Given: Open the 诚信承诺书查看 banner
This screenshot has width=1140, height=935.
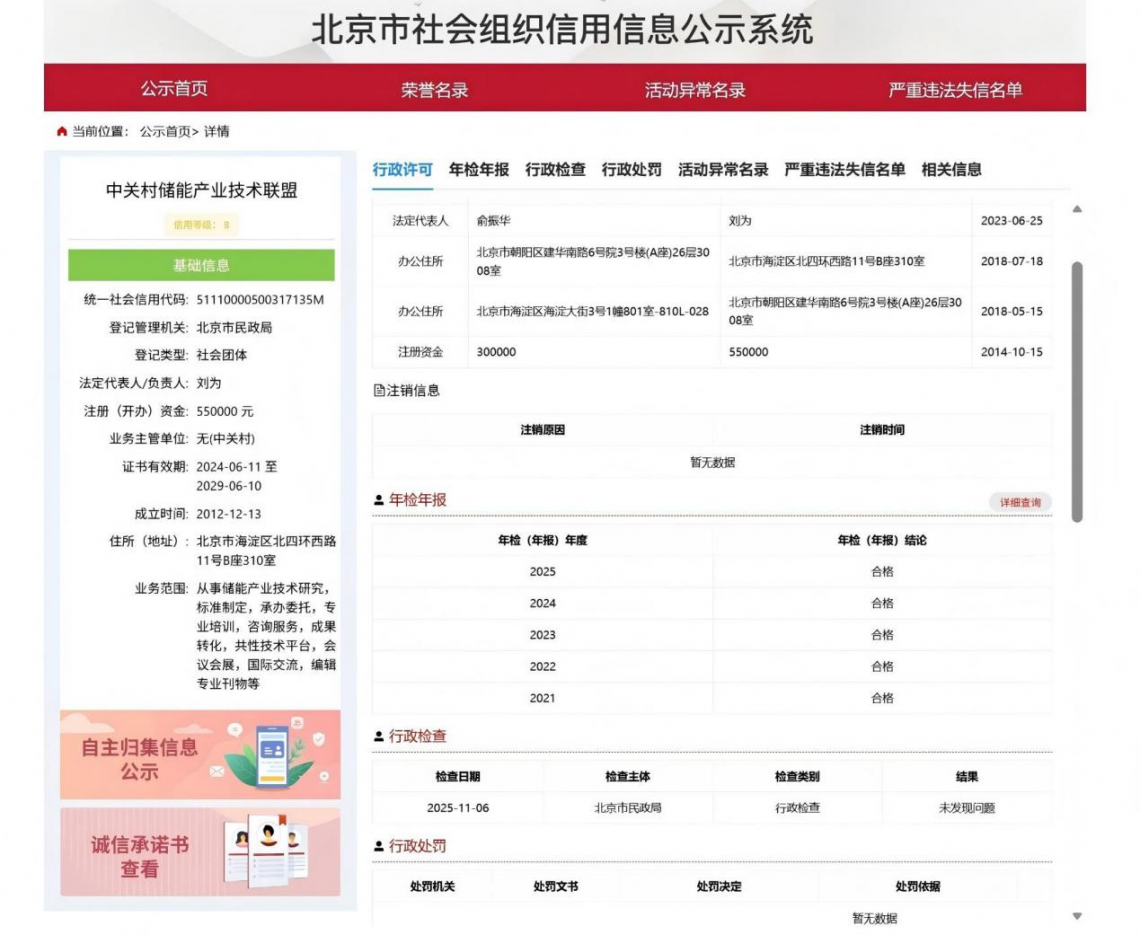Looking at the screenshot, I should (200, 852).
